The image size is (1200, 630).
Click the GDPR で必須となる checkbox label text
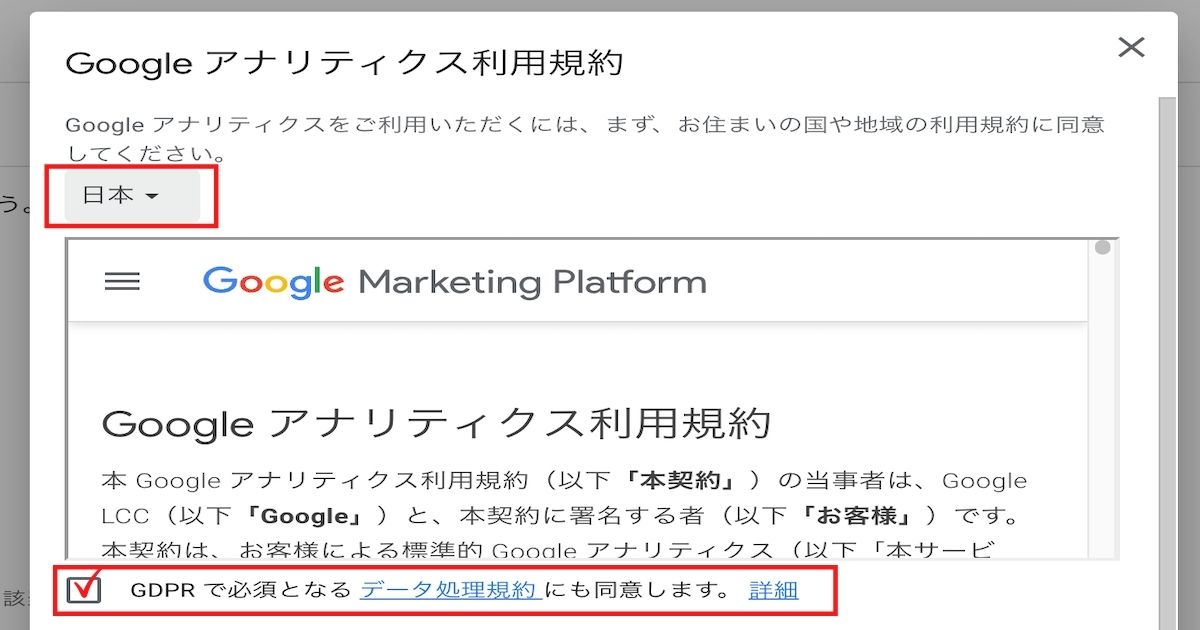241,590
